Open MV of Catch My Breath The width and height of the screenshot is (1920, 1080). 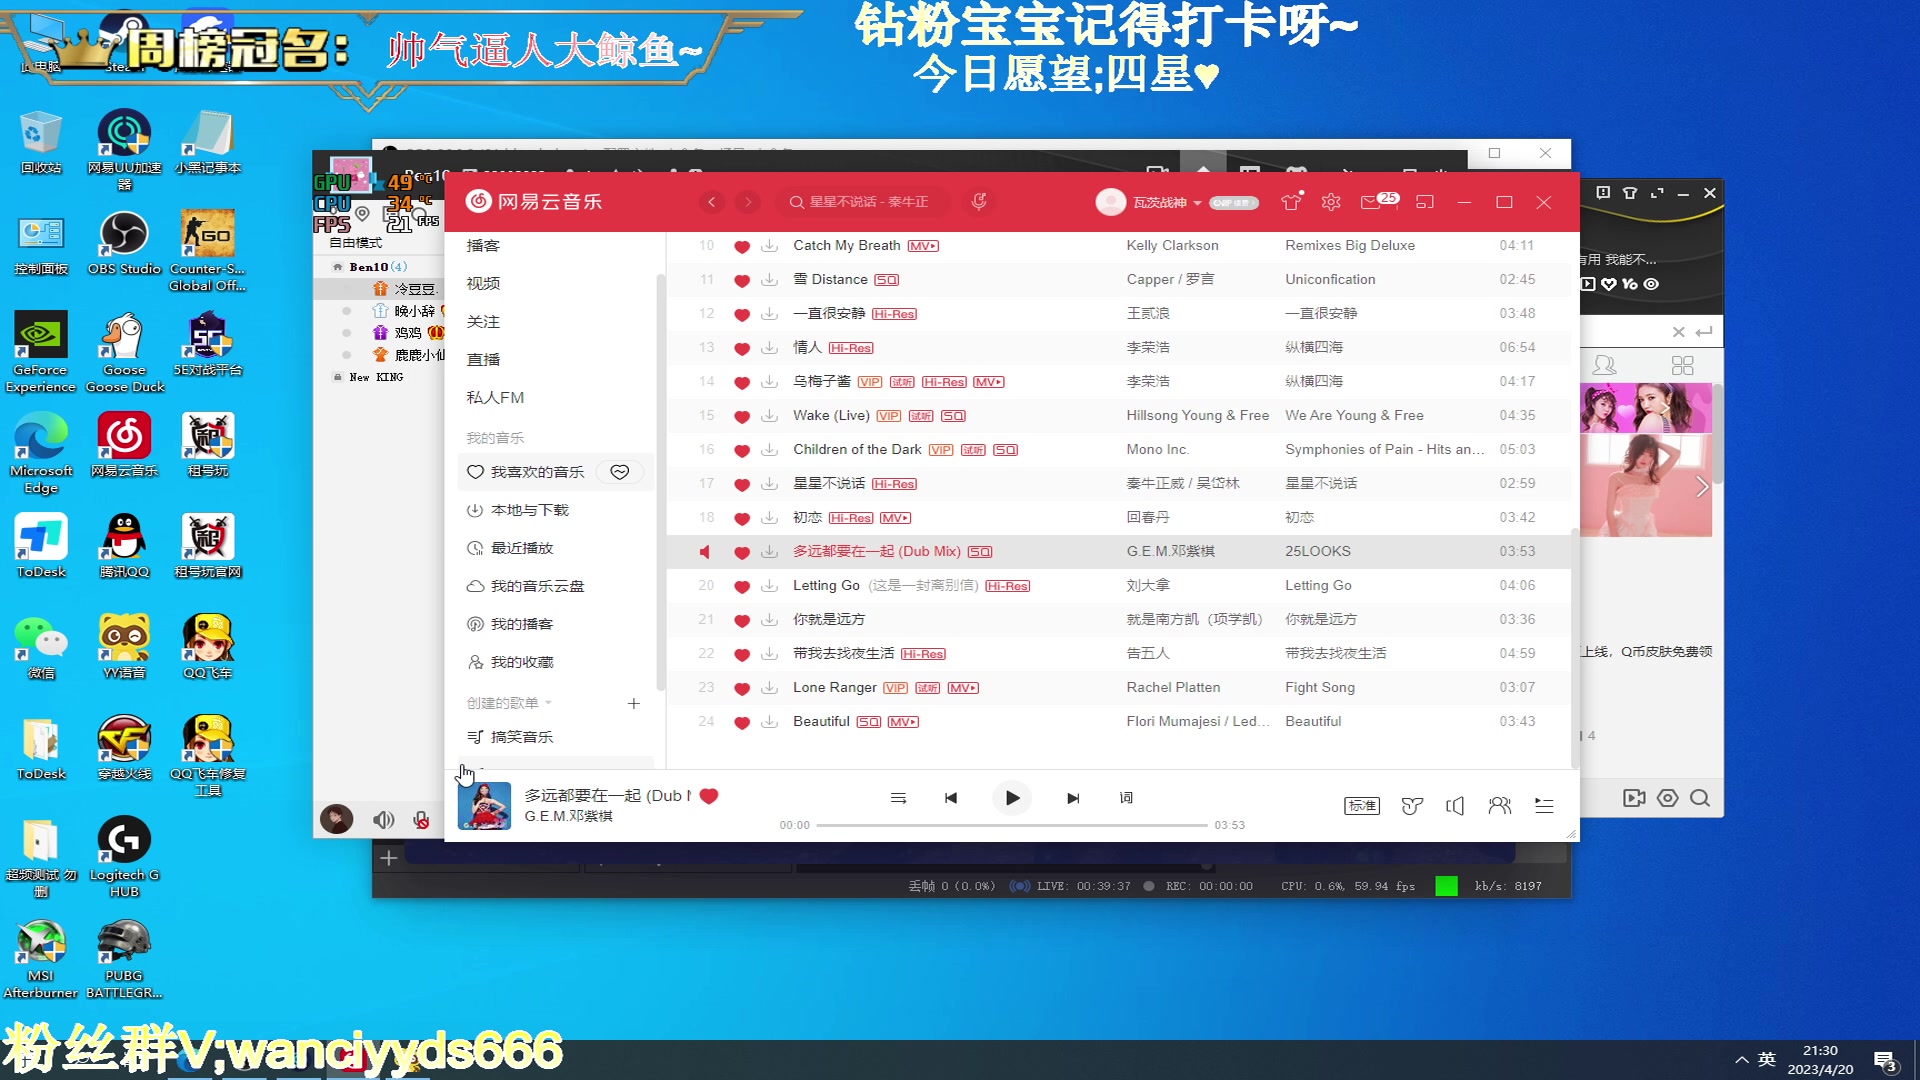(x=923, y=246)
